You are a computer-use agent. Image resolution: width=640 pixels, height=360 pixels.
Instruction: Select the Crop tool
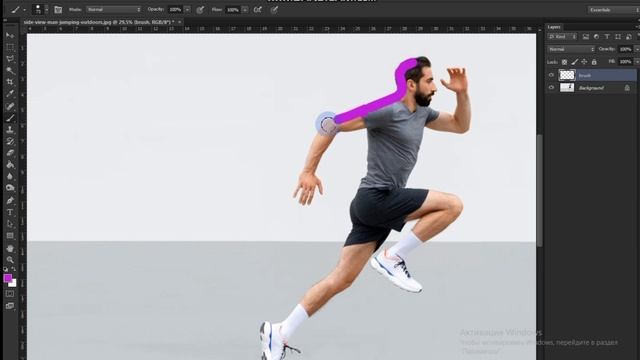(x=10, y=82)
